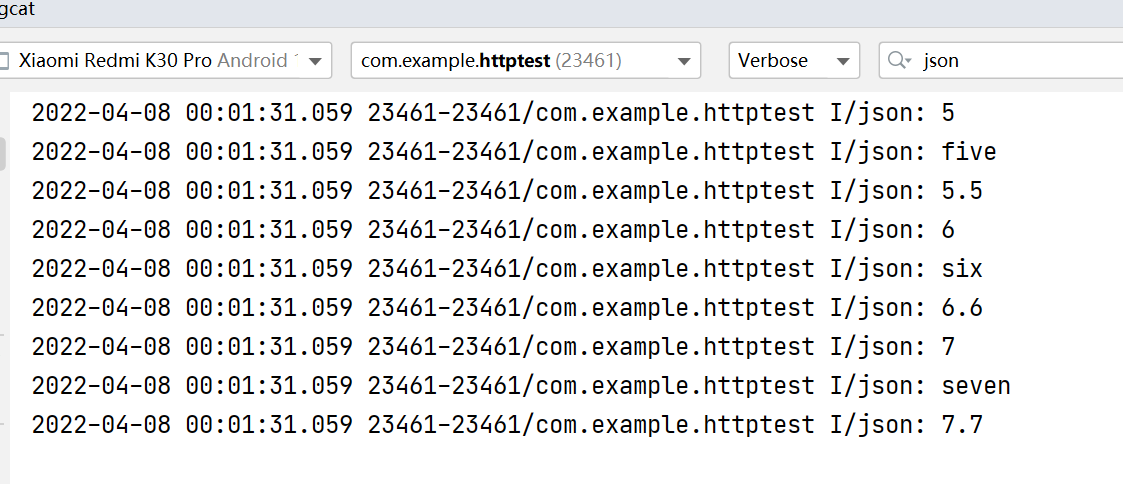Expand the com.example.httptest process dropdown arrow
1123x484 pixels.
(x=684, y=62)
